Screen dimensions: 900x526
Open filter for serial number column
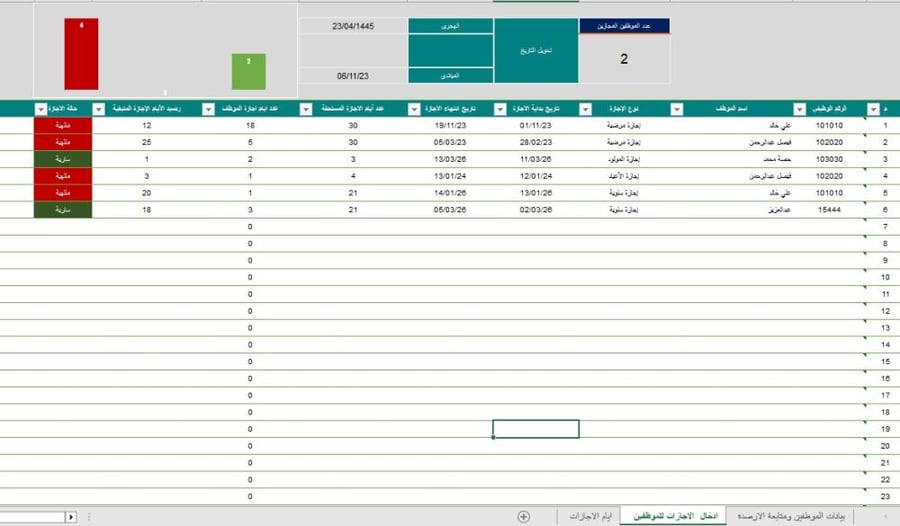(873, 109)
